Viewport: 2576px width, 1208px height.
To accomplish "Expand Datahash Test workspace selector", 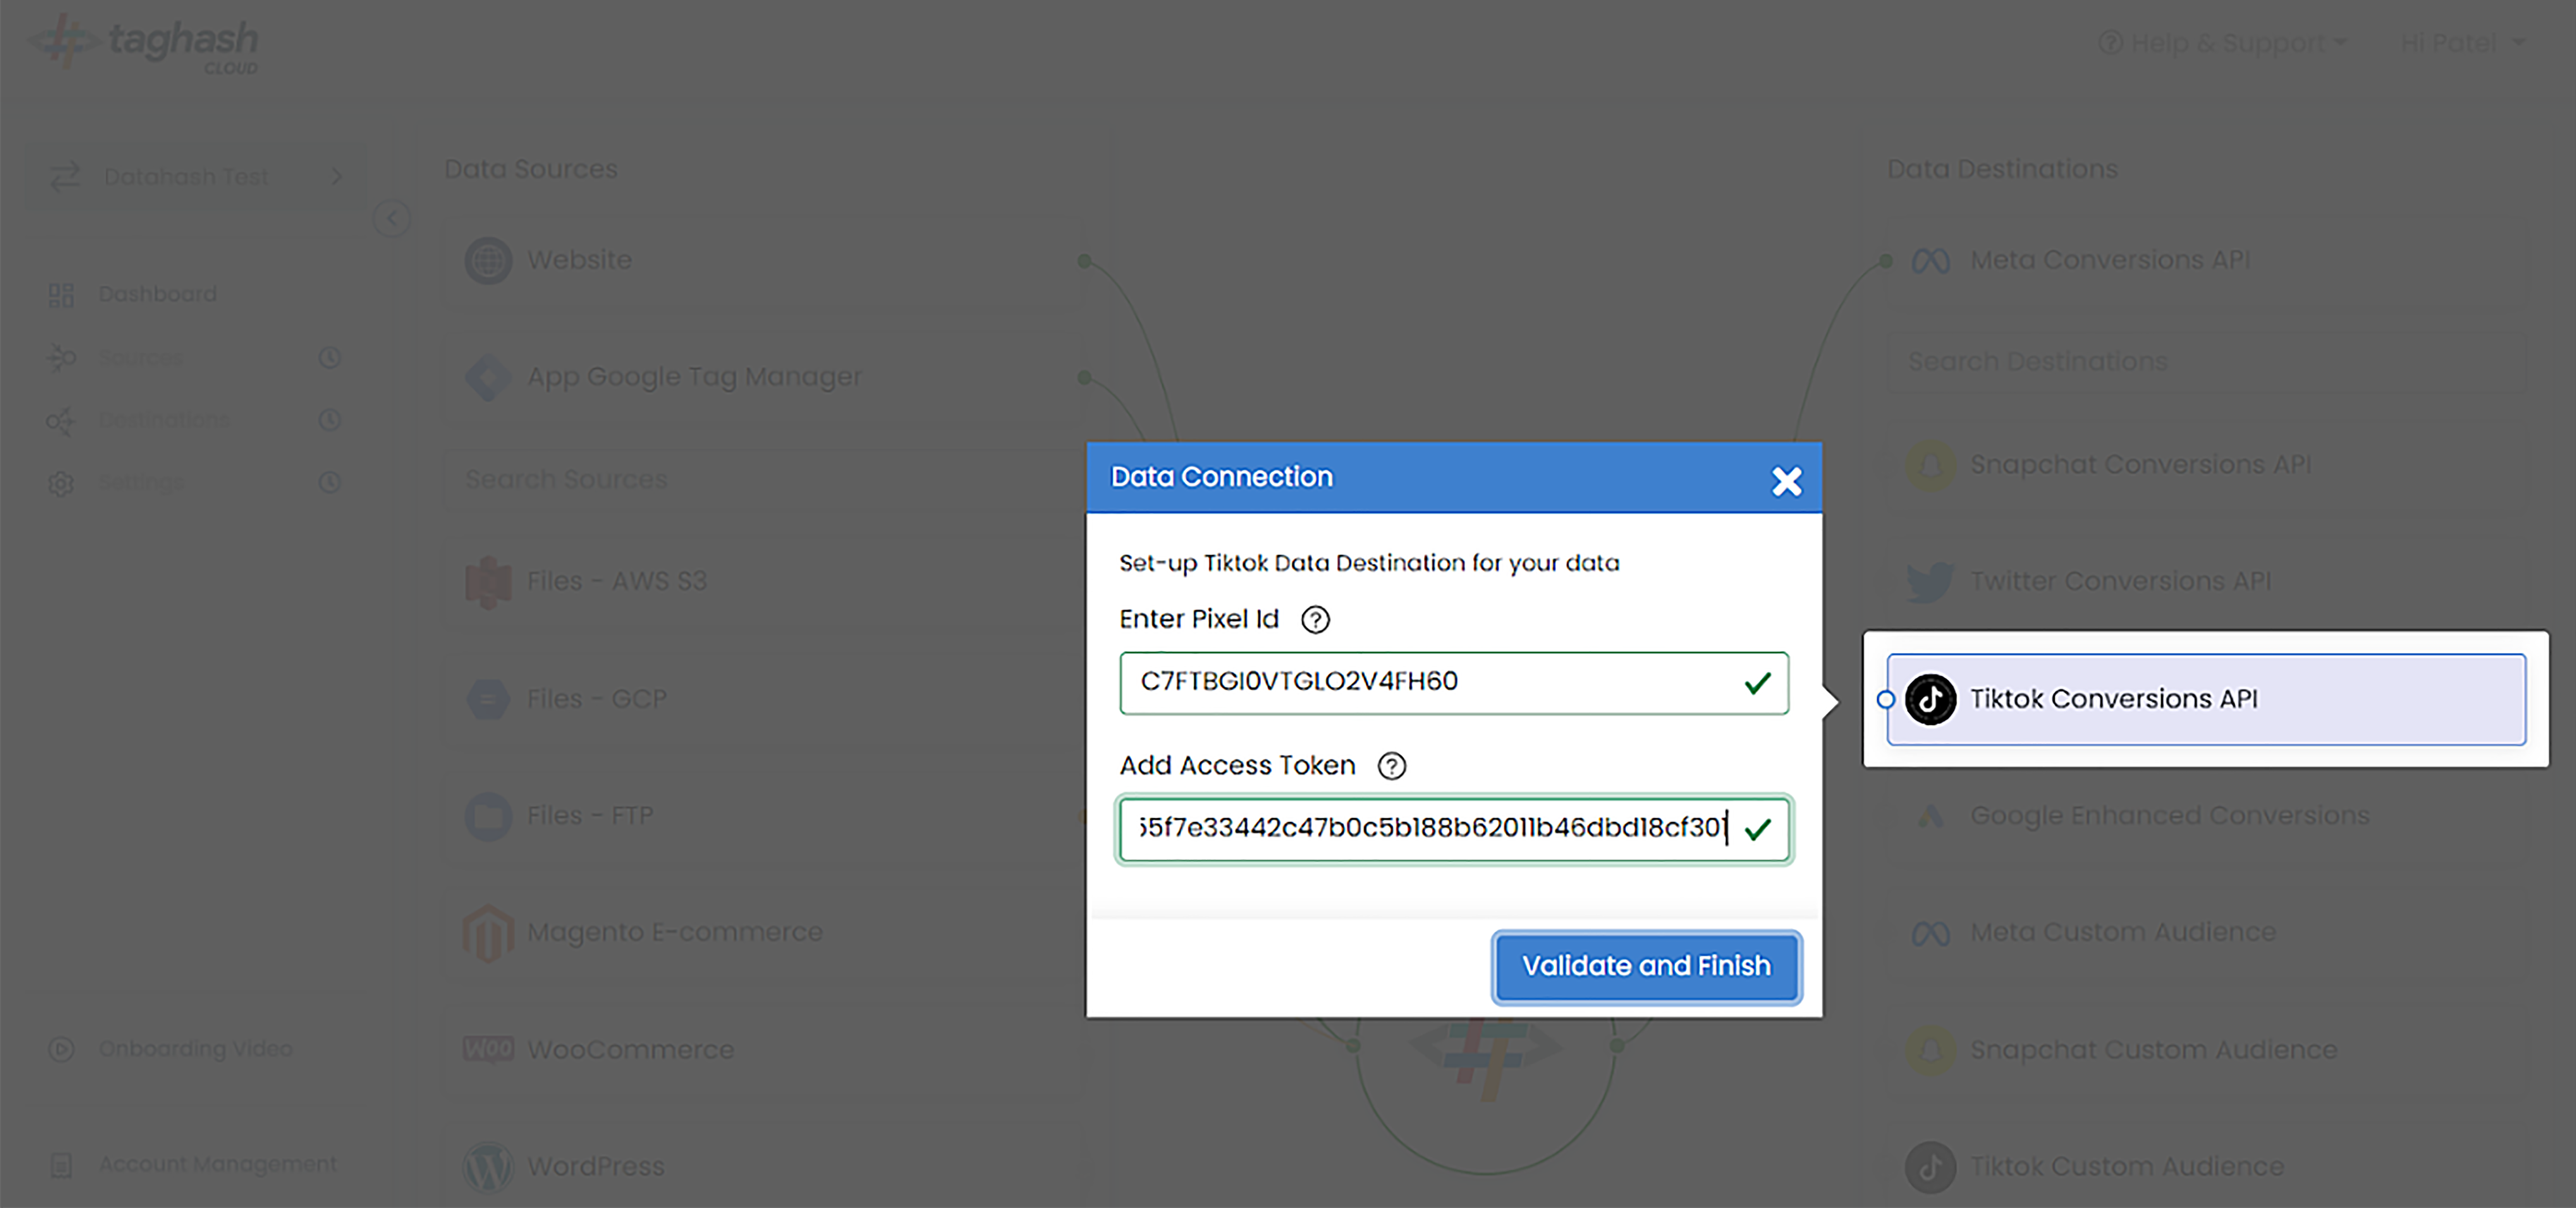I will pyautogui.click(x=196, y=177).
